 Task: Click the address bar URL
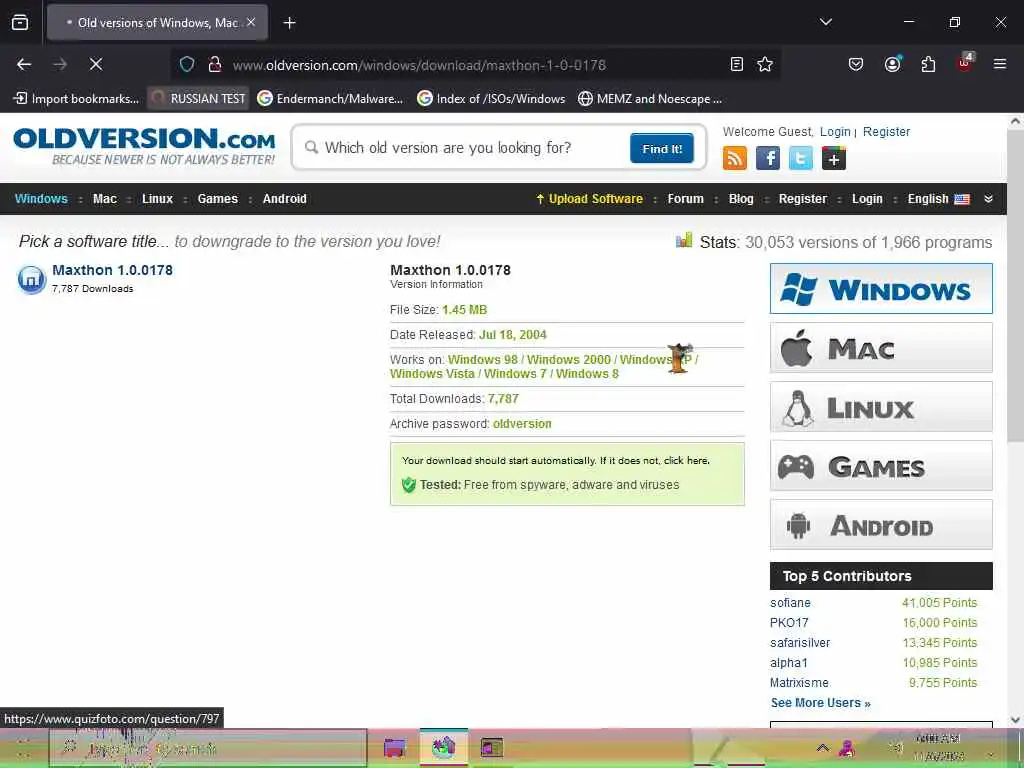[x=419, y=65]
